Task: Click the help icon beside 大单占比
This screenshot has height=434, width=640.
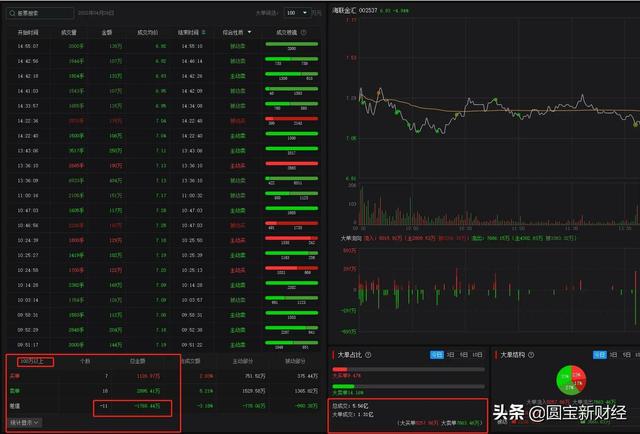Action: (368, 355)
